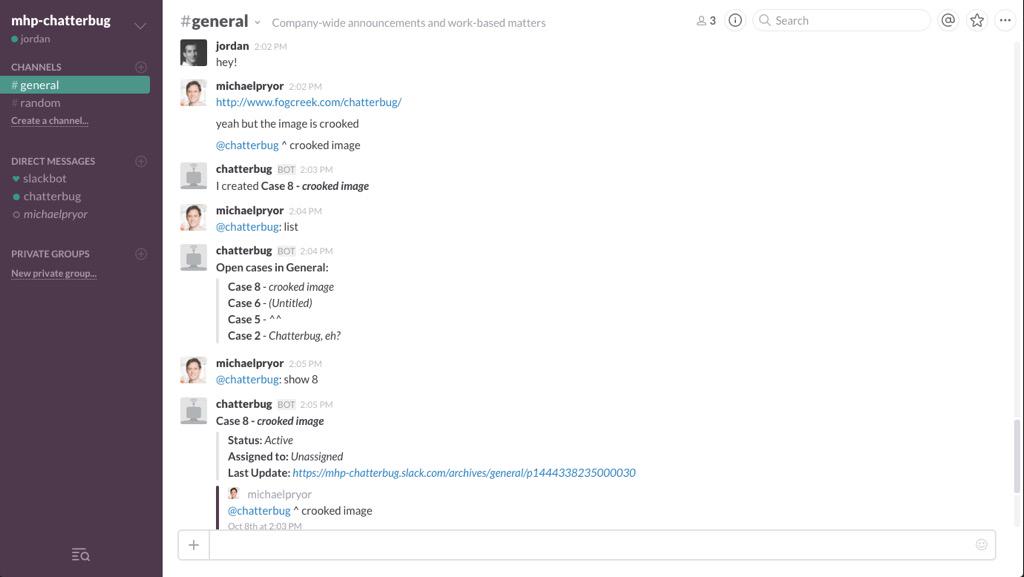Open more options ellipsis icon in header
Screen dimensions: 1024x577
[1005, 21]
